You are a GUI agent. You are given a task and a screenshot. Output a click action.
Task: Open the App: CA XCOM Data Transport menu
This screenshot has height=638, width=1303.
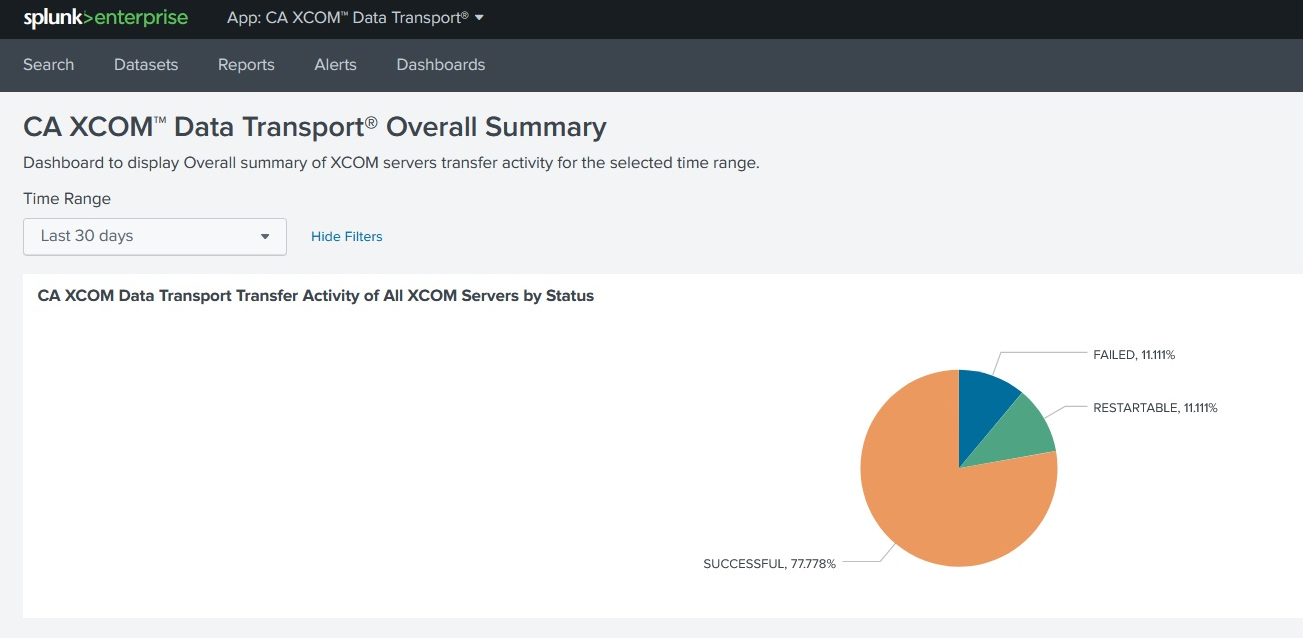click(355, 18)
